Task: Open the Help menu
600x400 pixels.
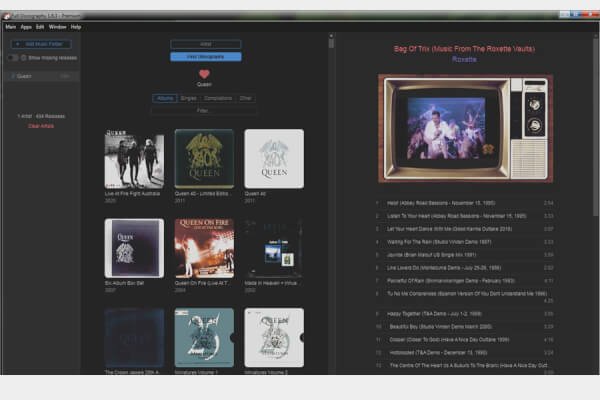Action: click(76, 27)
